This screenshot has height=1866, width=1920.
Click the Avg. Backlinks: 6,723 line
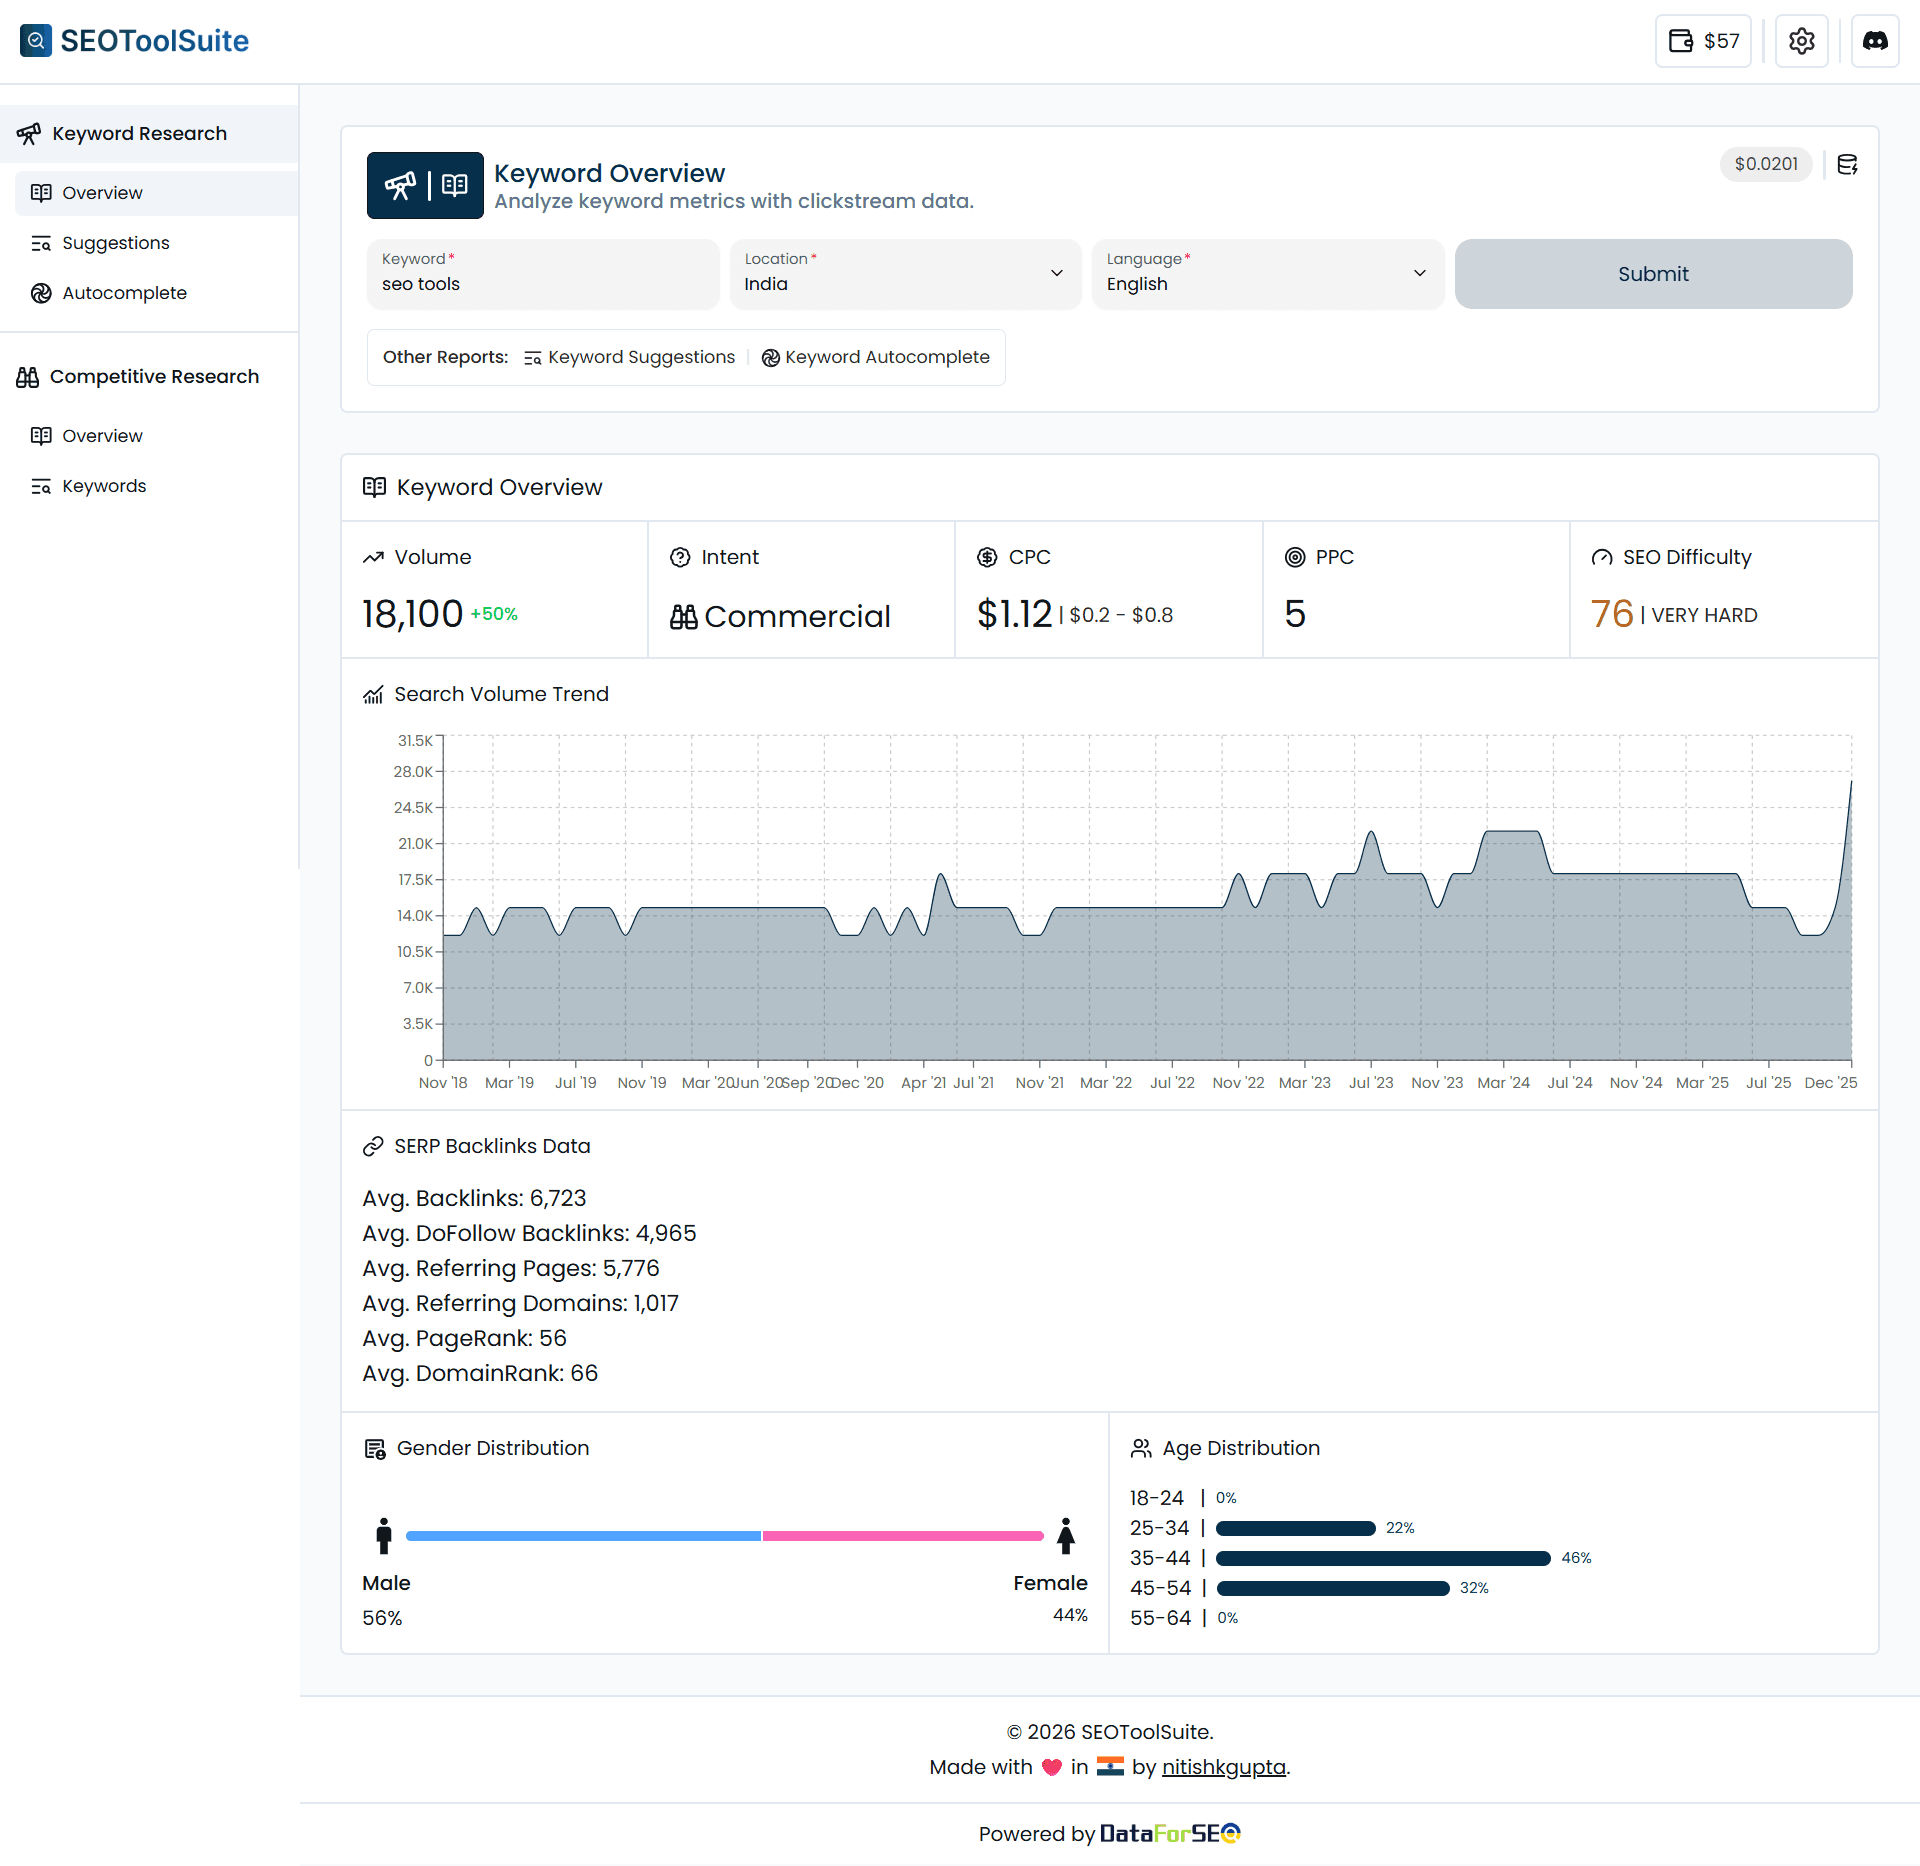(474, 1199)
